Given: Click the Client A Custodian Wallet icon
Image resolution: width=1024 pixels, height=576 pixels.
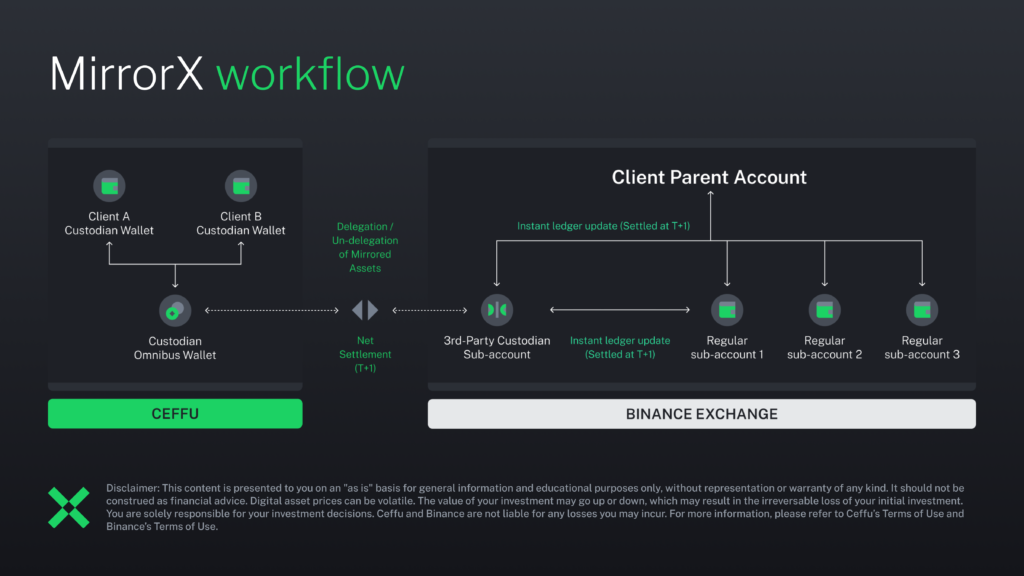Looking at the screenshot, I should (109, 186).
